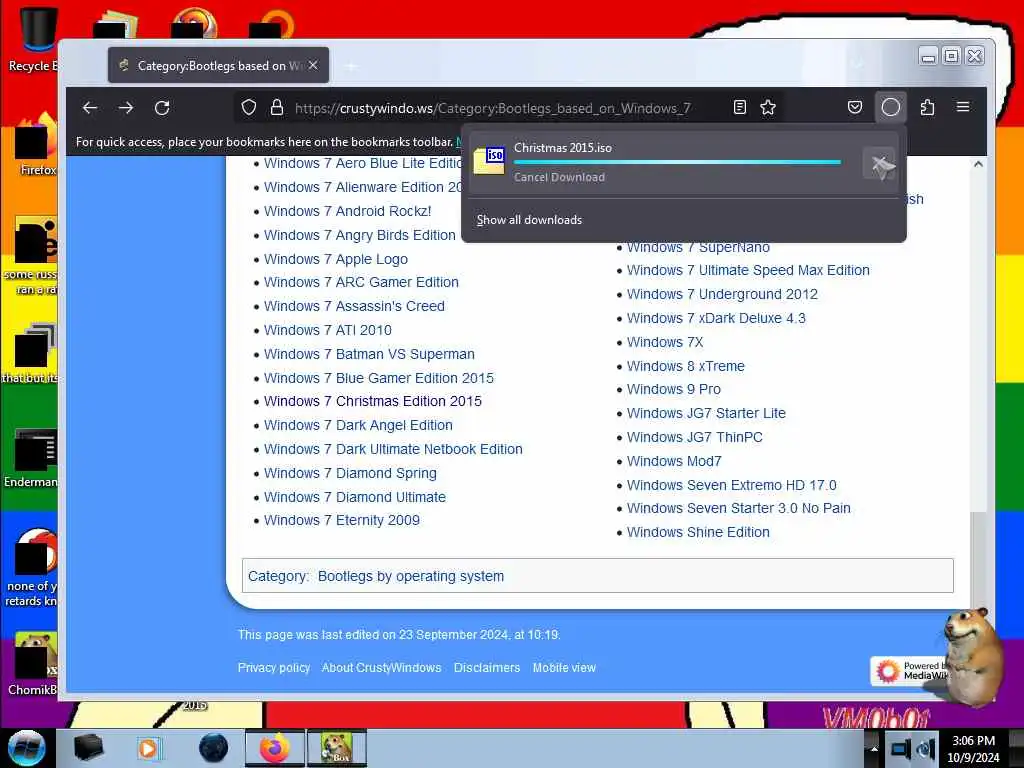This screenshot has height=768, width=1024.
Task: Open Windows Seven Starter 3.0 No Pain
Action: coord(739,508)
